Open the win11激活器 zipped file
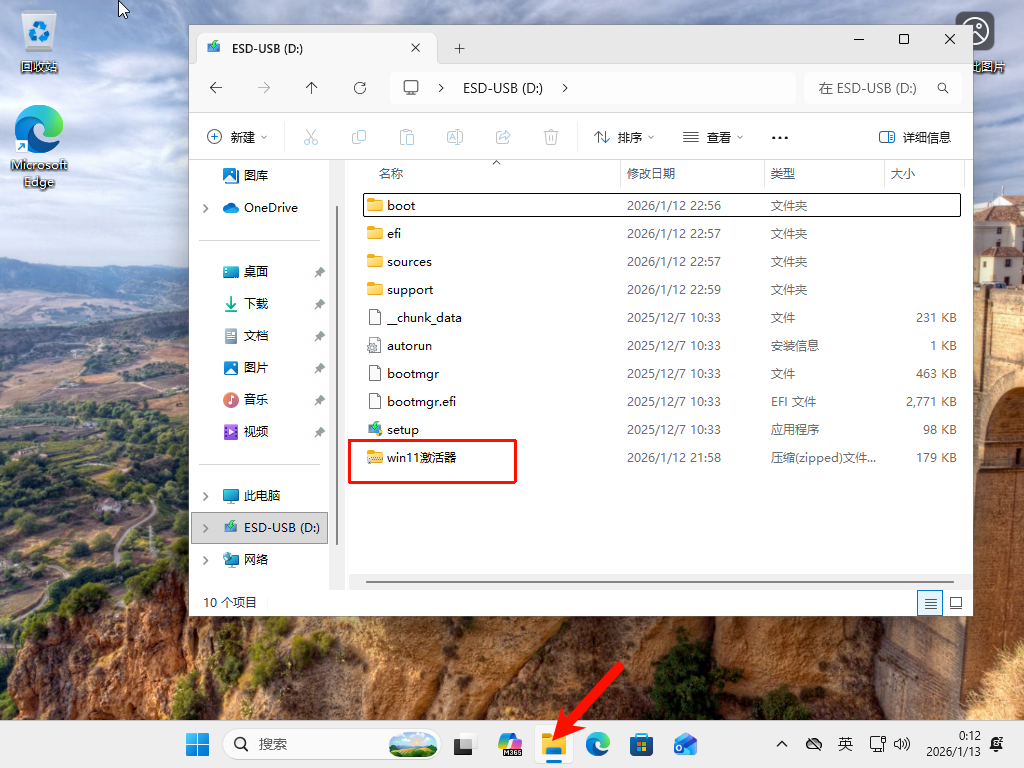1024x768 pixels. pos(421,457)
